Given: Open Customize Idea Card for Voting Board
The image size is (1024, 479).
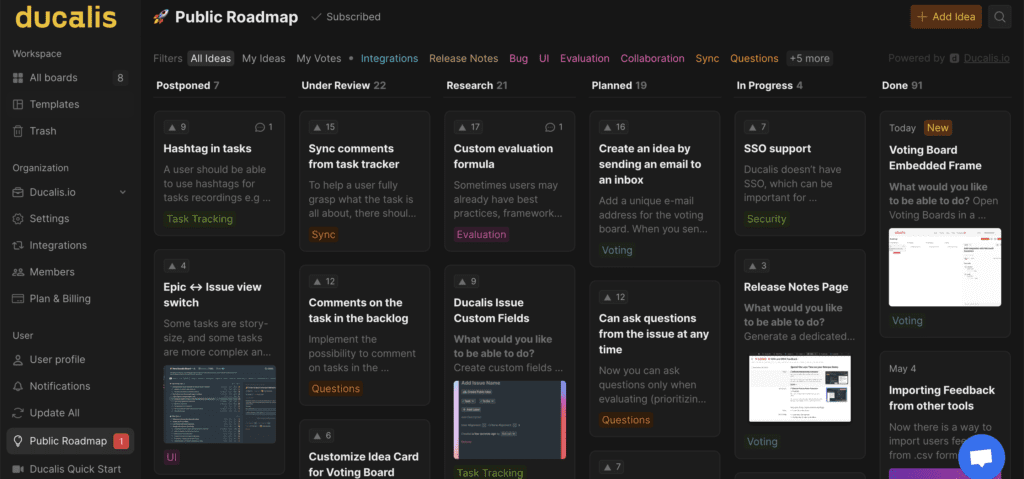Looking at the screenshot, I should (364, 450).
